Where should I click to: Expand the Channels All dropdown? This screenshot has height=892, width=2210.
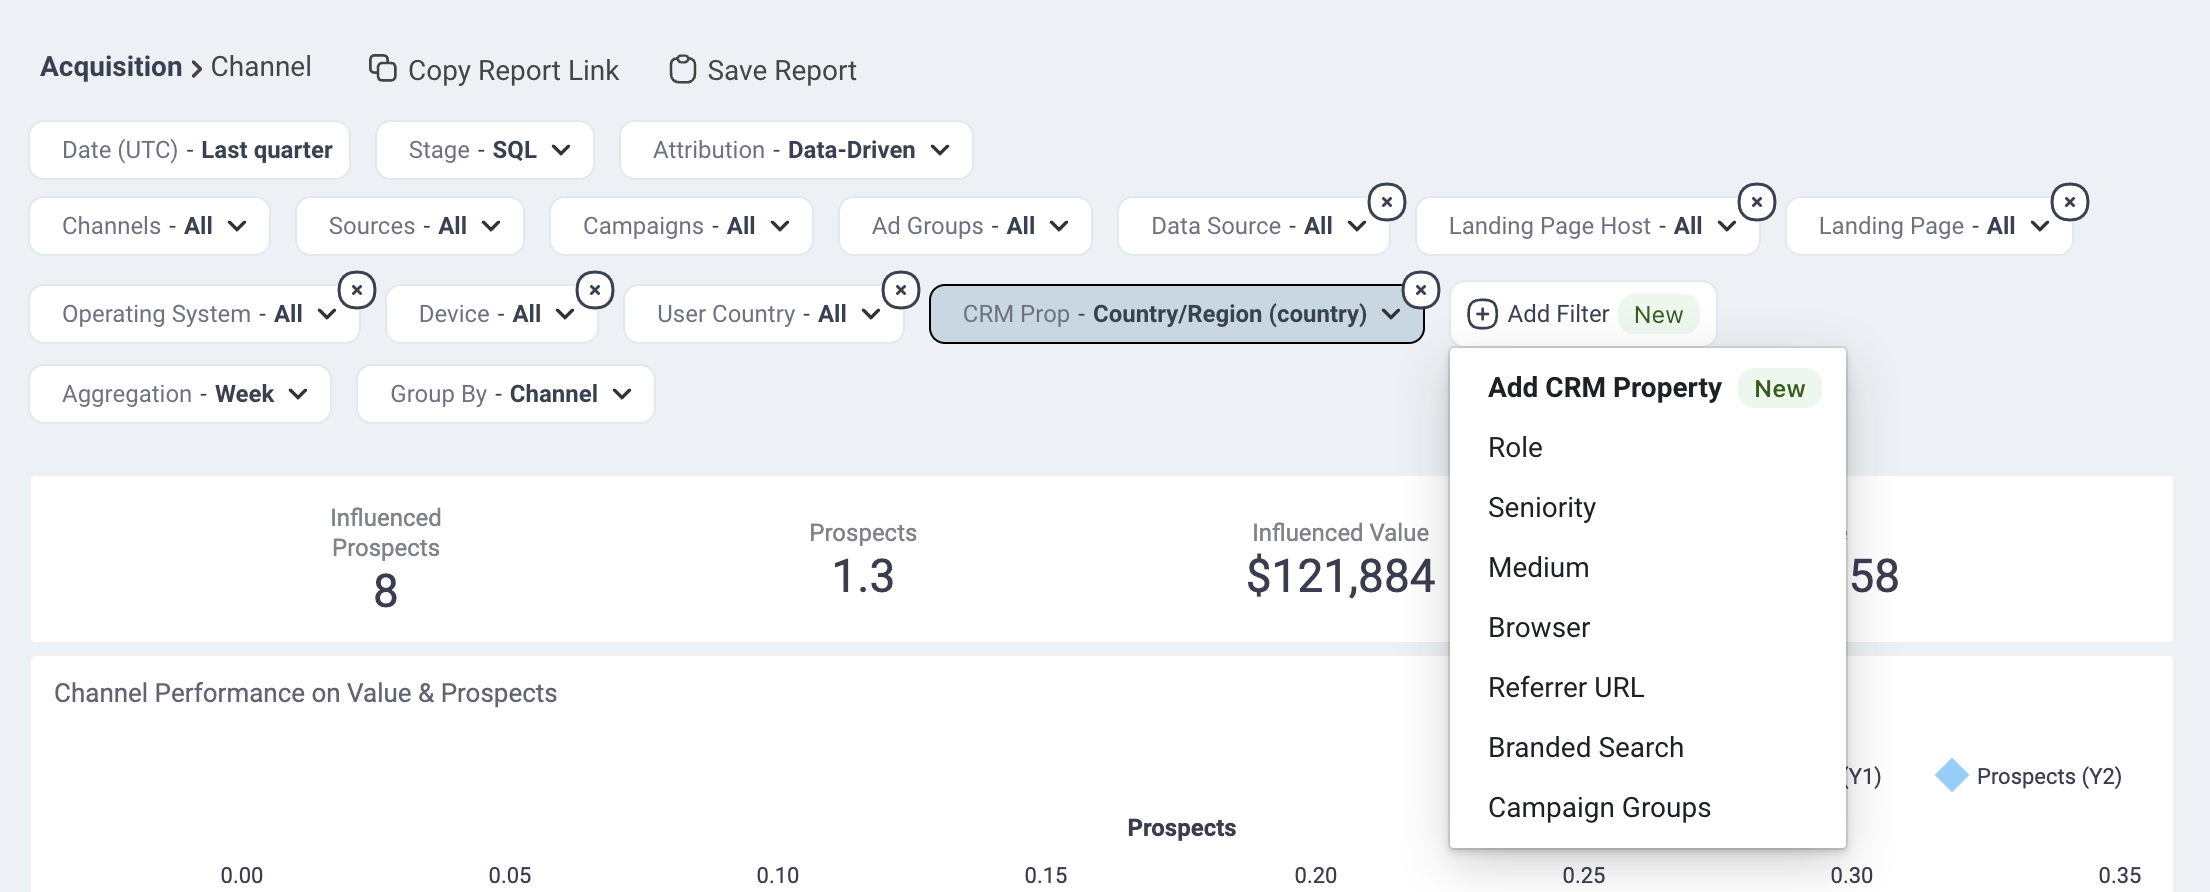[x=150, y=226]
